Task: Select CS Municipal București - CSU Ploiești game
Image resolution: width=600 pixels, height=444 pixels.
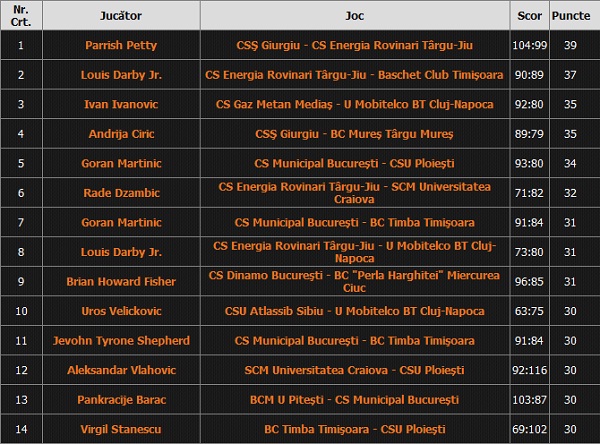Action: coord(354,162)
